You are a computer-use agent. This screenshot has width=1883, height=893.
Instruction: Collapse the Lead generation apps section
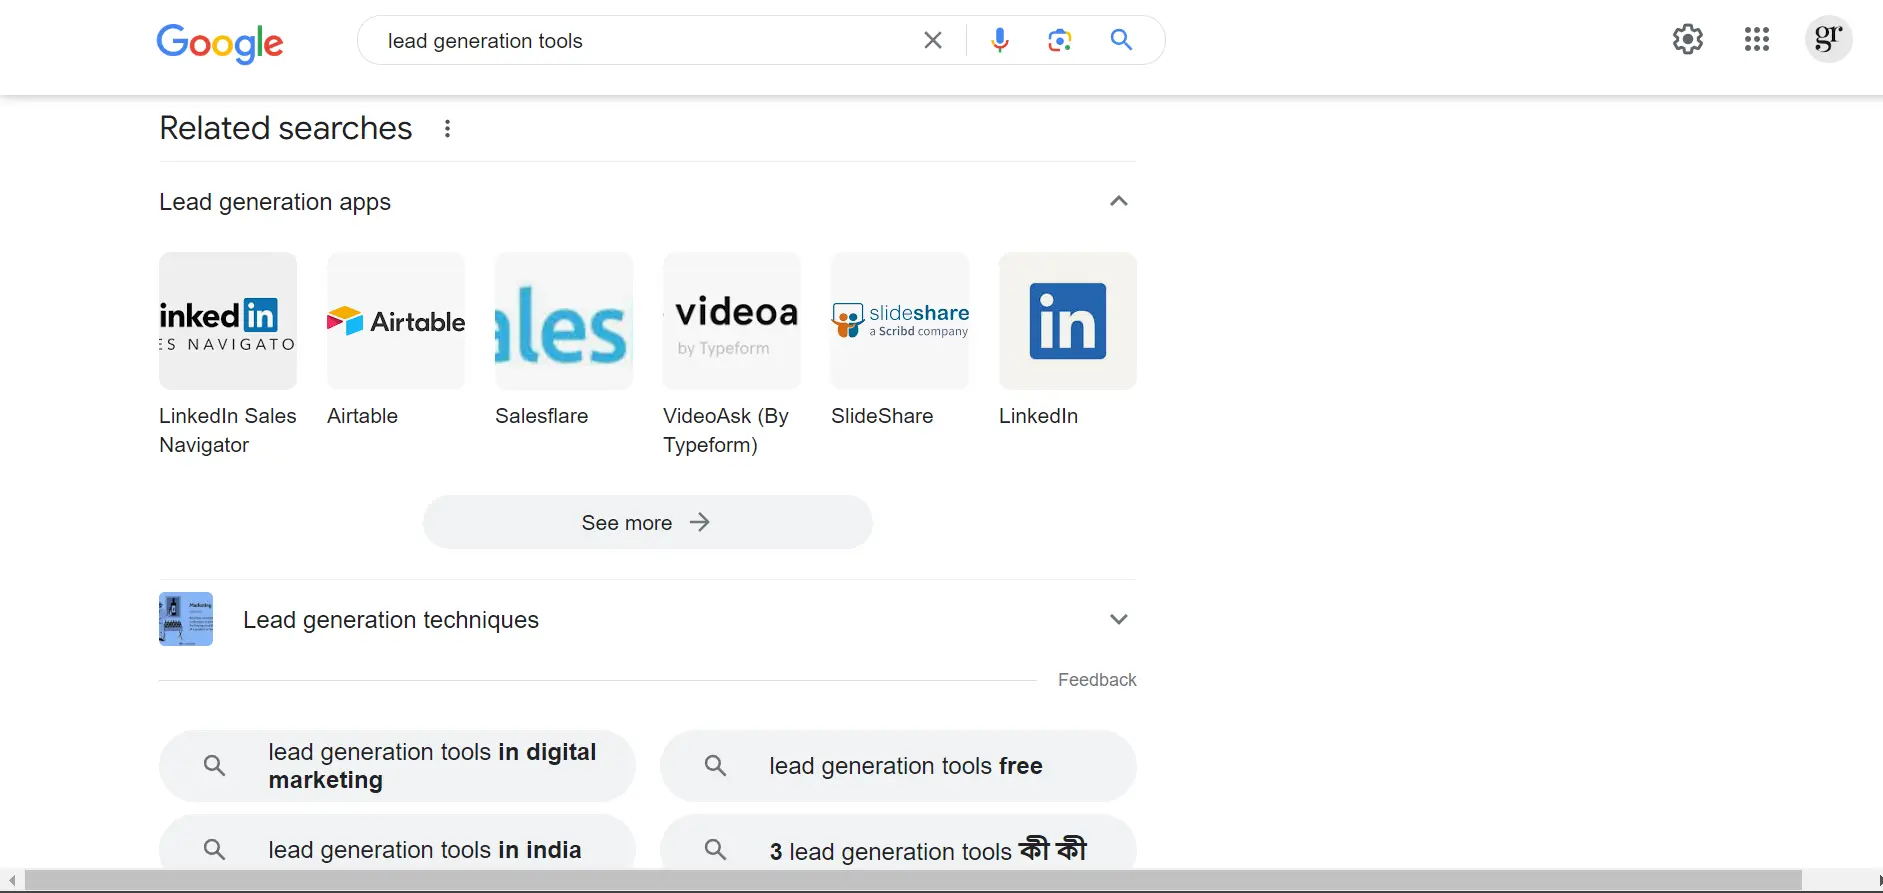[1118, 201]
